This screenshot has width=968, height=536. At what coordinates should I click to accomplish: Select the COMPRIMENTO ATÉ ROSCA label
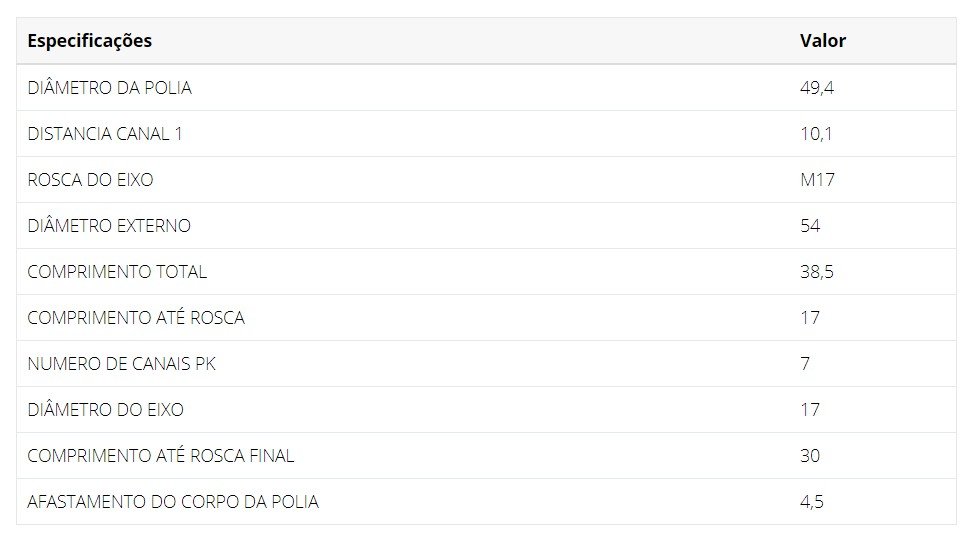[136, 317]
